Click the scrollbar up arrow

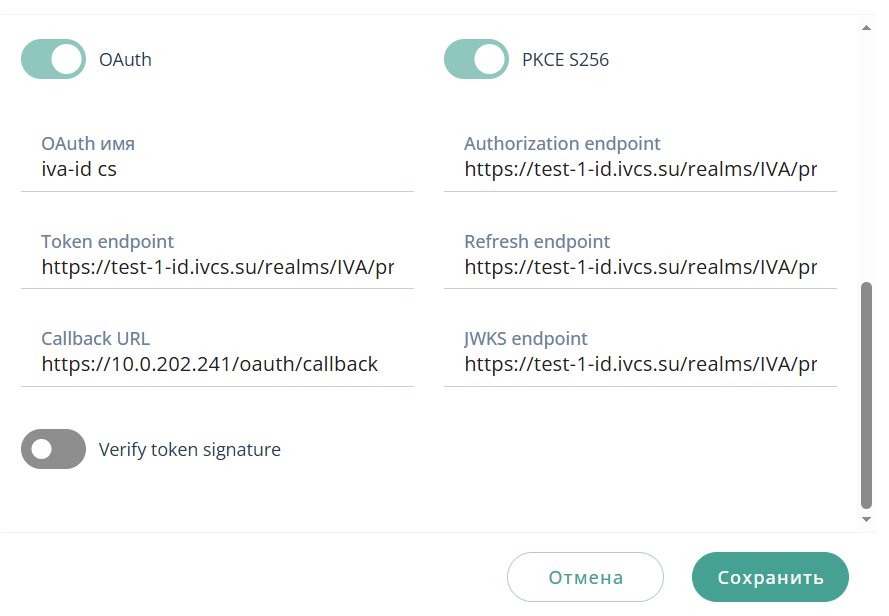click(869, 30)
